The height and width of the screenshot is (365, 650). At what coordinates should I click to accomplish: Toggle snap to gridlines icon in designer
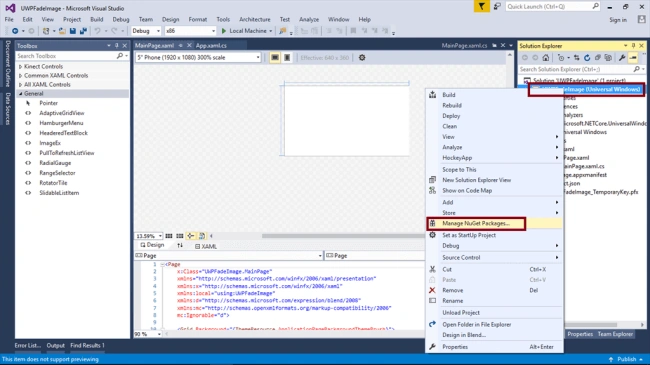click(179, 236)
